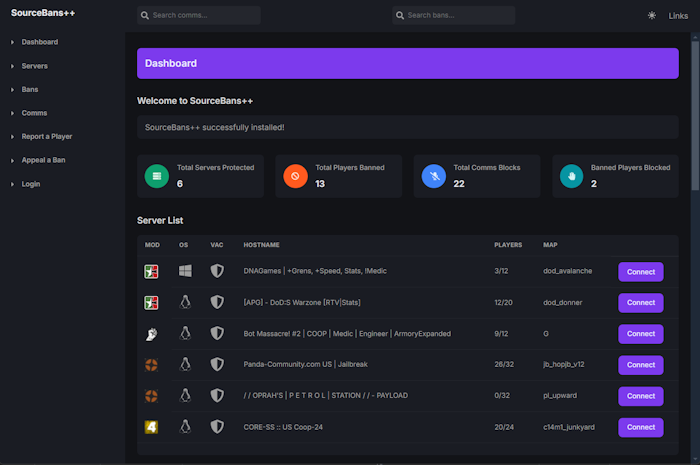Click the jb_hopjb_v12 map cell
The image size is (700, 465).
point(563,365)
